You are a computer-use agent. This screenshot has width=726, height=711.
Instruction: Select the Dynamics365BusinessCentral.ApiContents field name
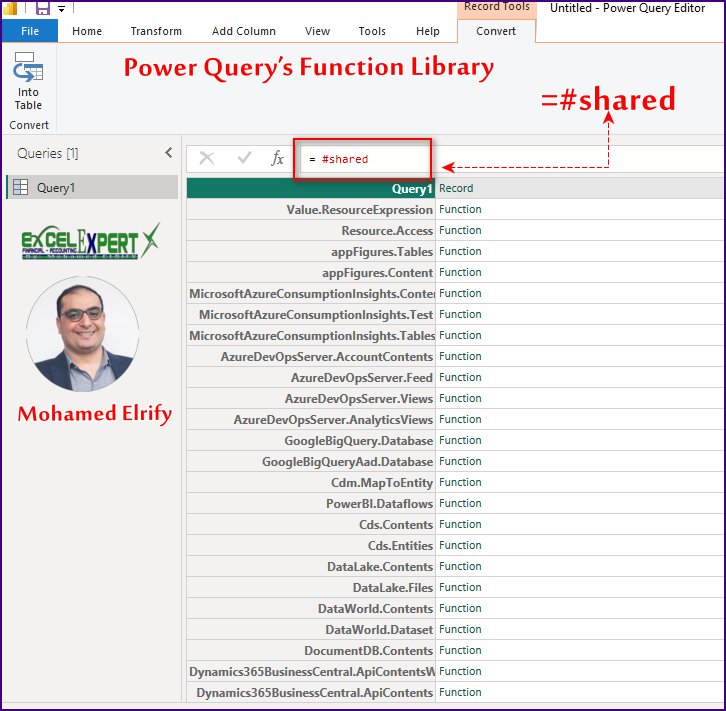(315, 693)
